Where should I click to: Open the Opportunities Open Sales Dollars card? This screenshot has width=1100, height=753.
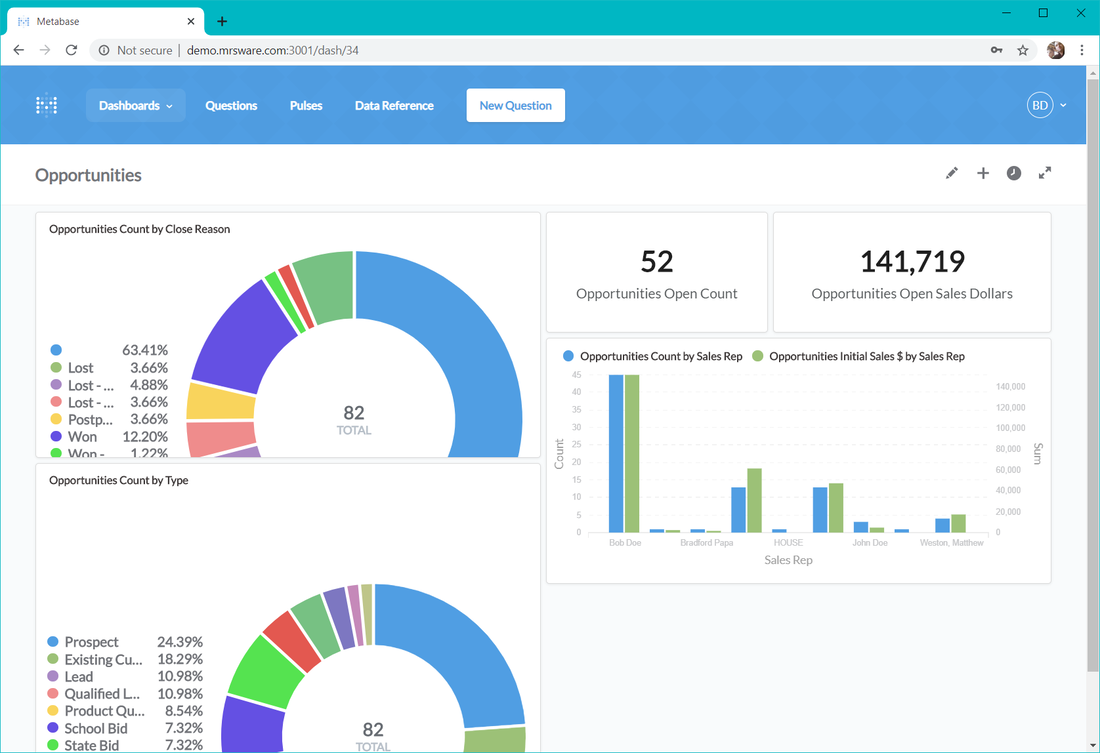912,272
